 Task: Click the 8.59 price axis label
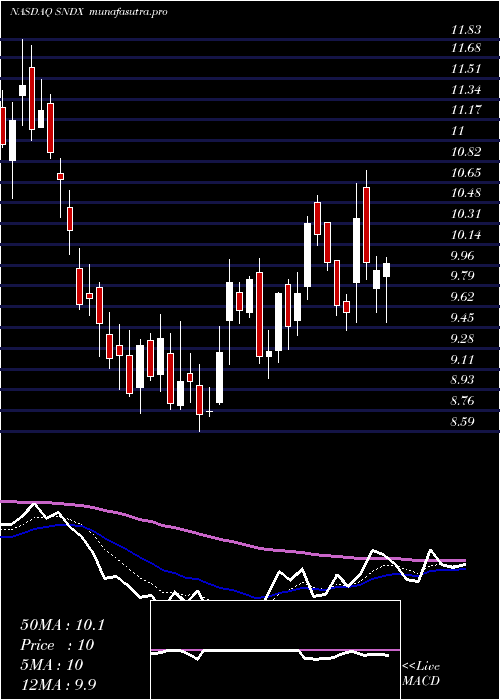pyautogui.click(x=463, y=421)
